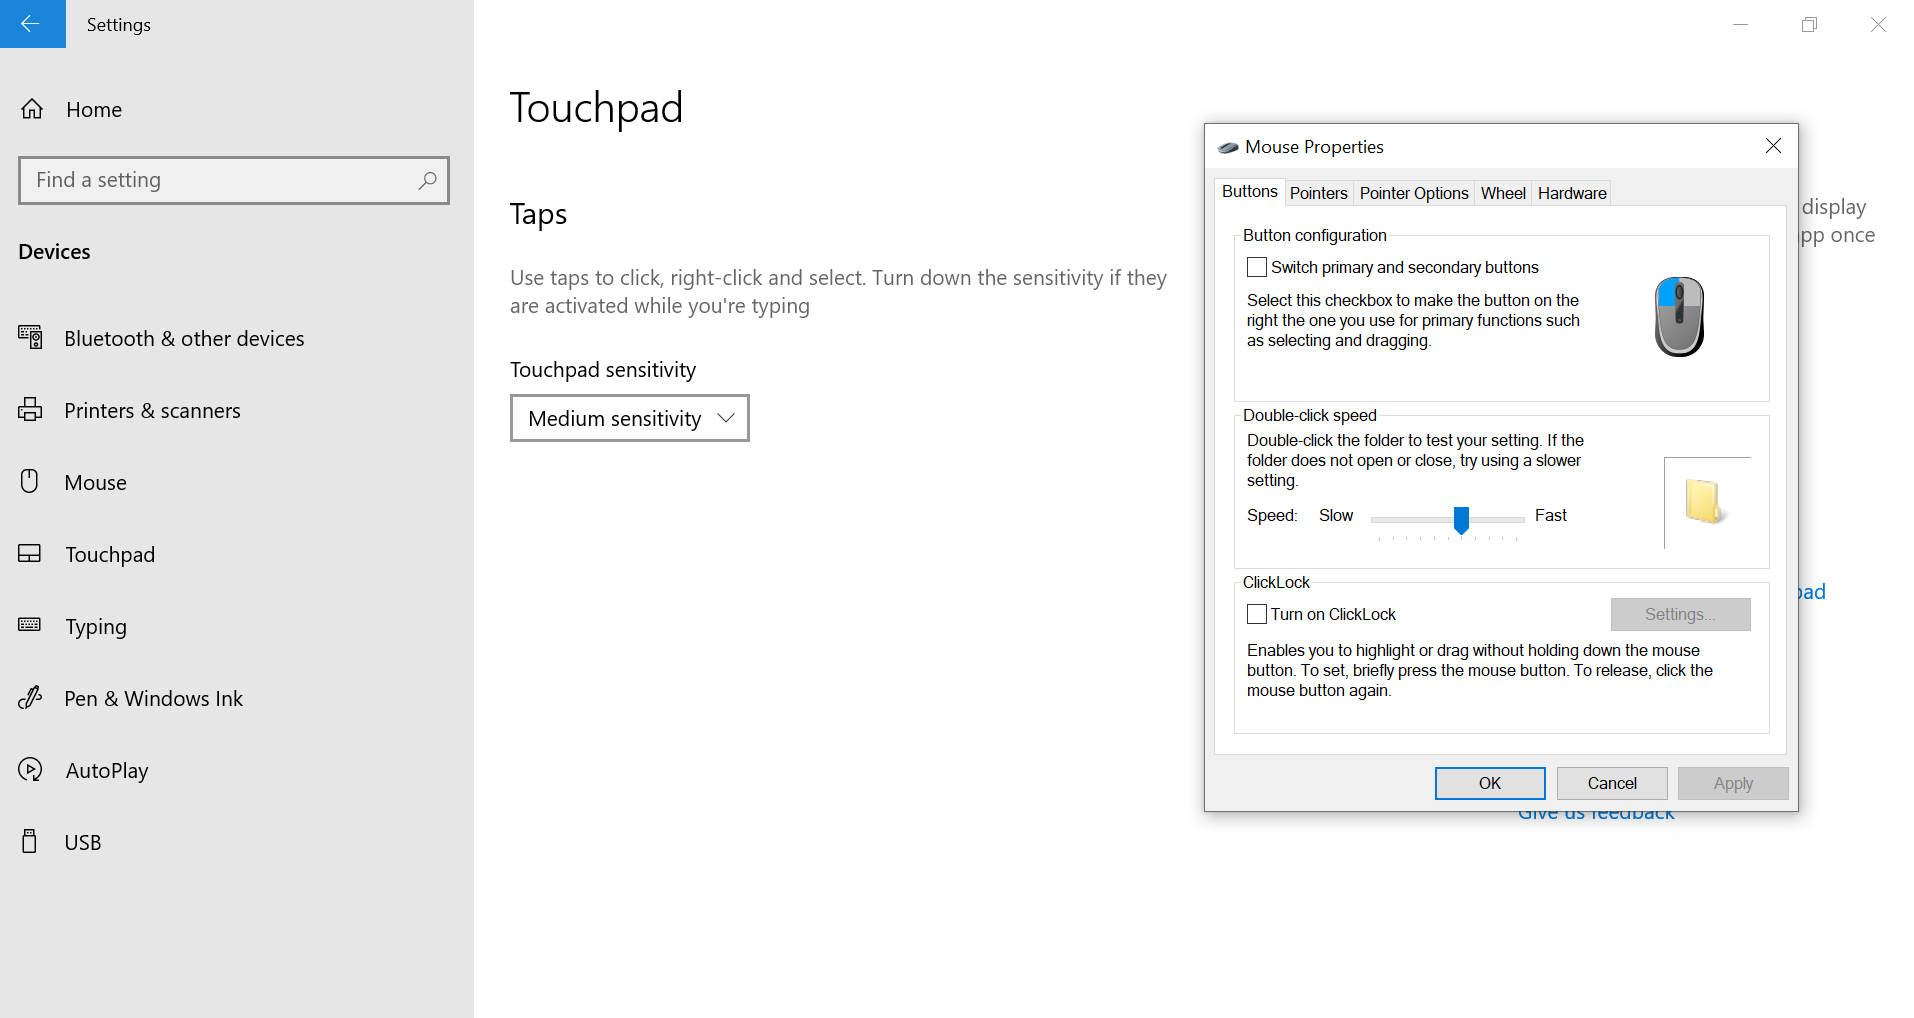Click the ClickLock Settings button
Screen dimensions: 1914x1018
tap(1680, 614)
